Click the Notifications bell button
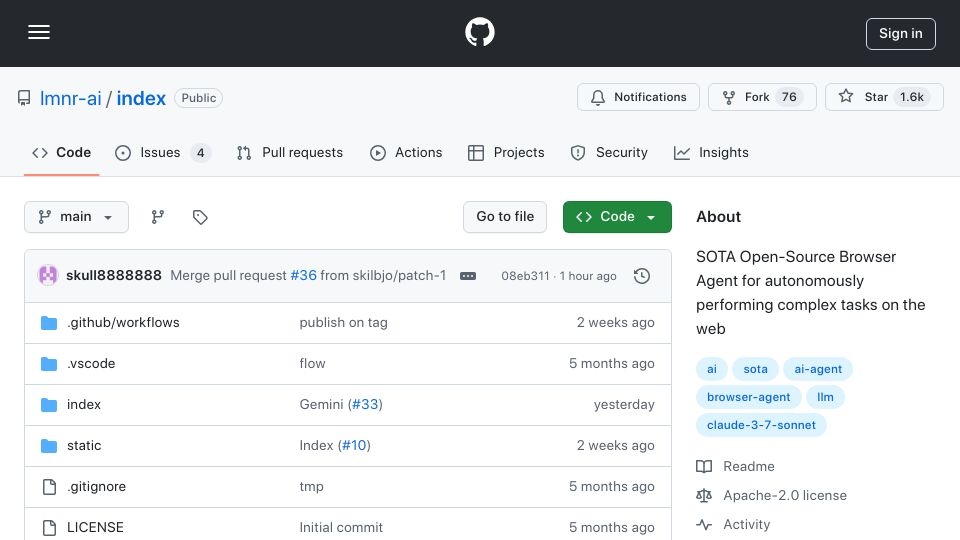This screenshot has height=540, width=960. [638, 97]
